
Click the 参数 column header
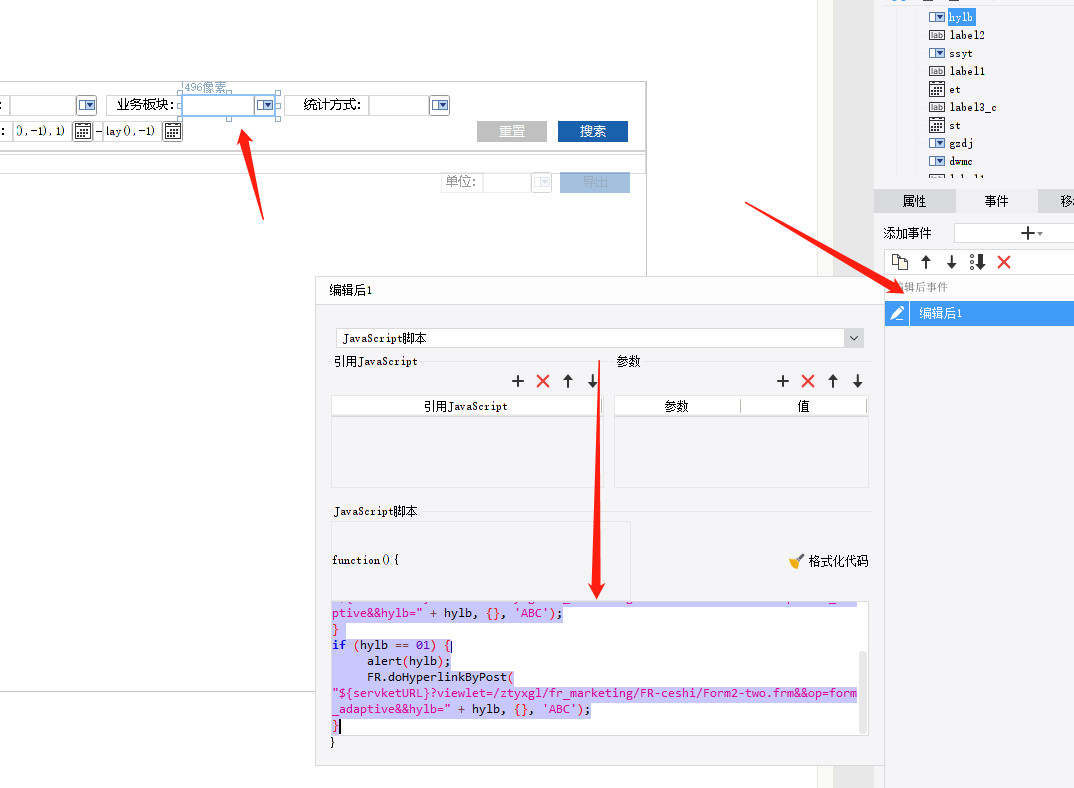point(677,406)
